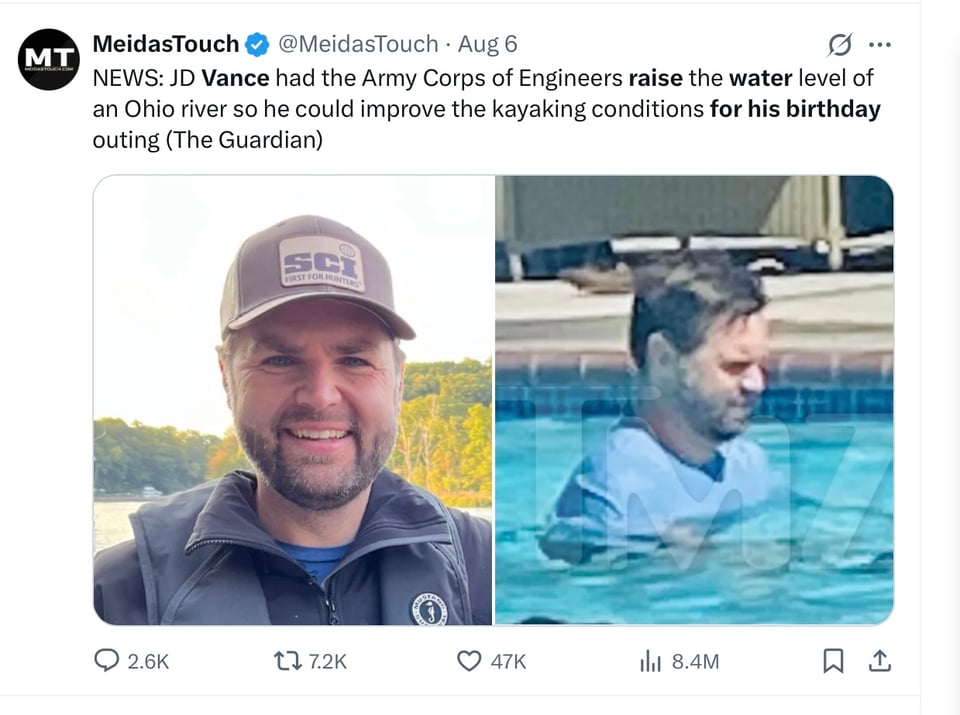This screenshot has height=715, width=960.
Task: Select the @MeidasTouch handle
Action: pyautogui.click(x=360, y=44)
